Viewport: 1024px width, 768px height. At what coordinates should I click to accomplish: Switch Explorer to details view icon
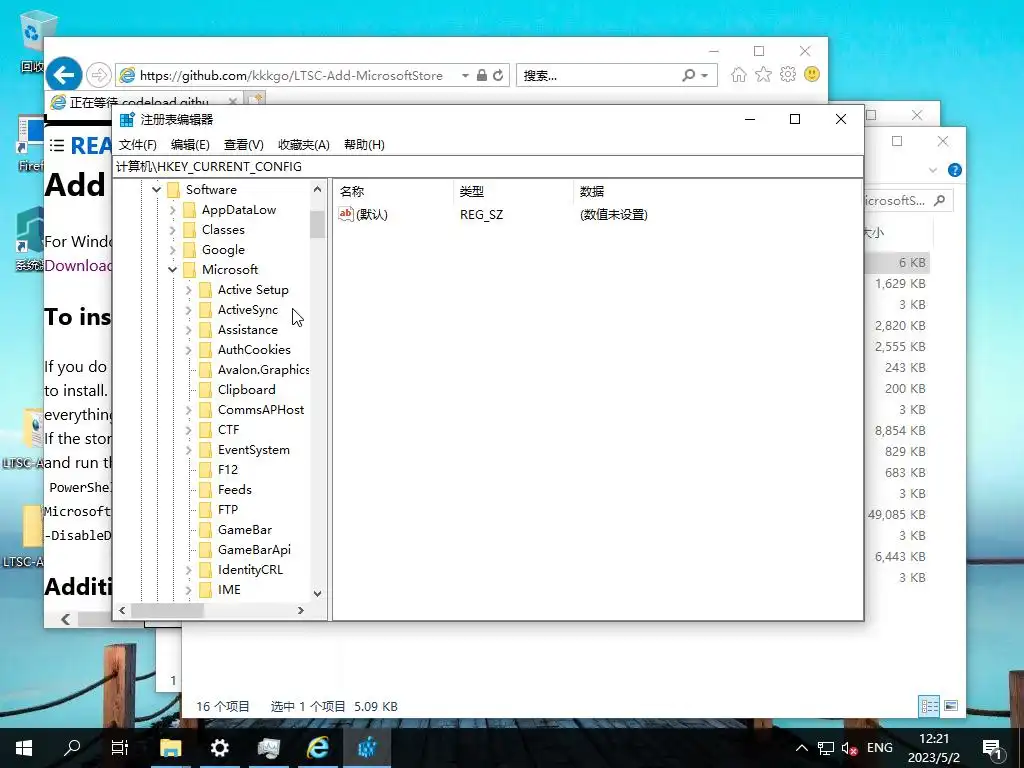coord(929,706)
